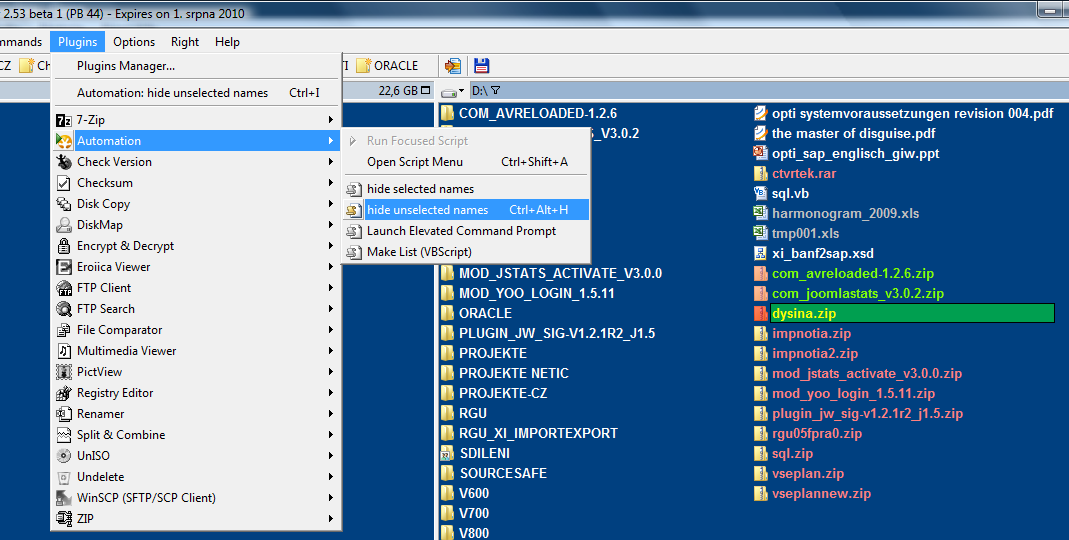The height and width of the screenshot is (540, 1069).
Task: Expand the WinSCP submenu arrow
Action: (331, 498)
